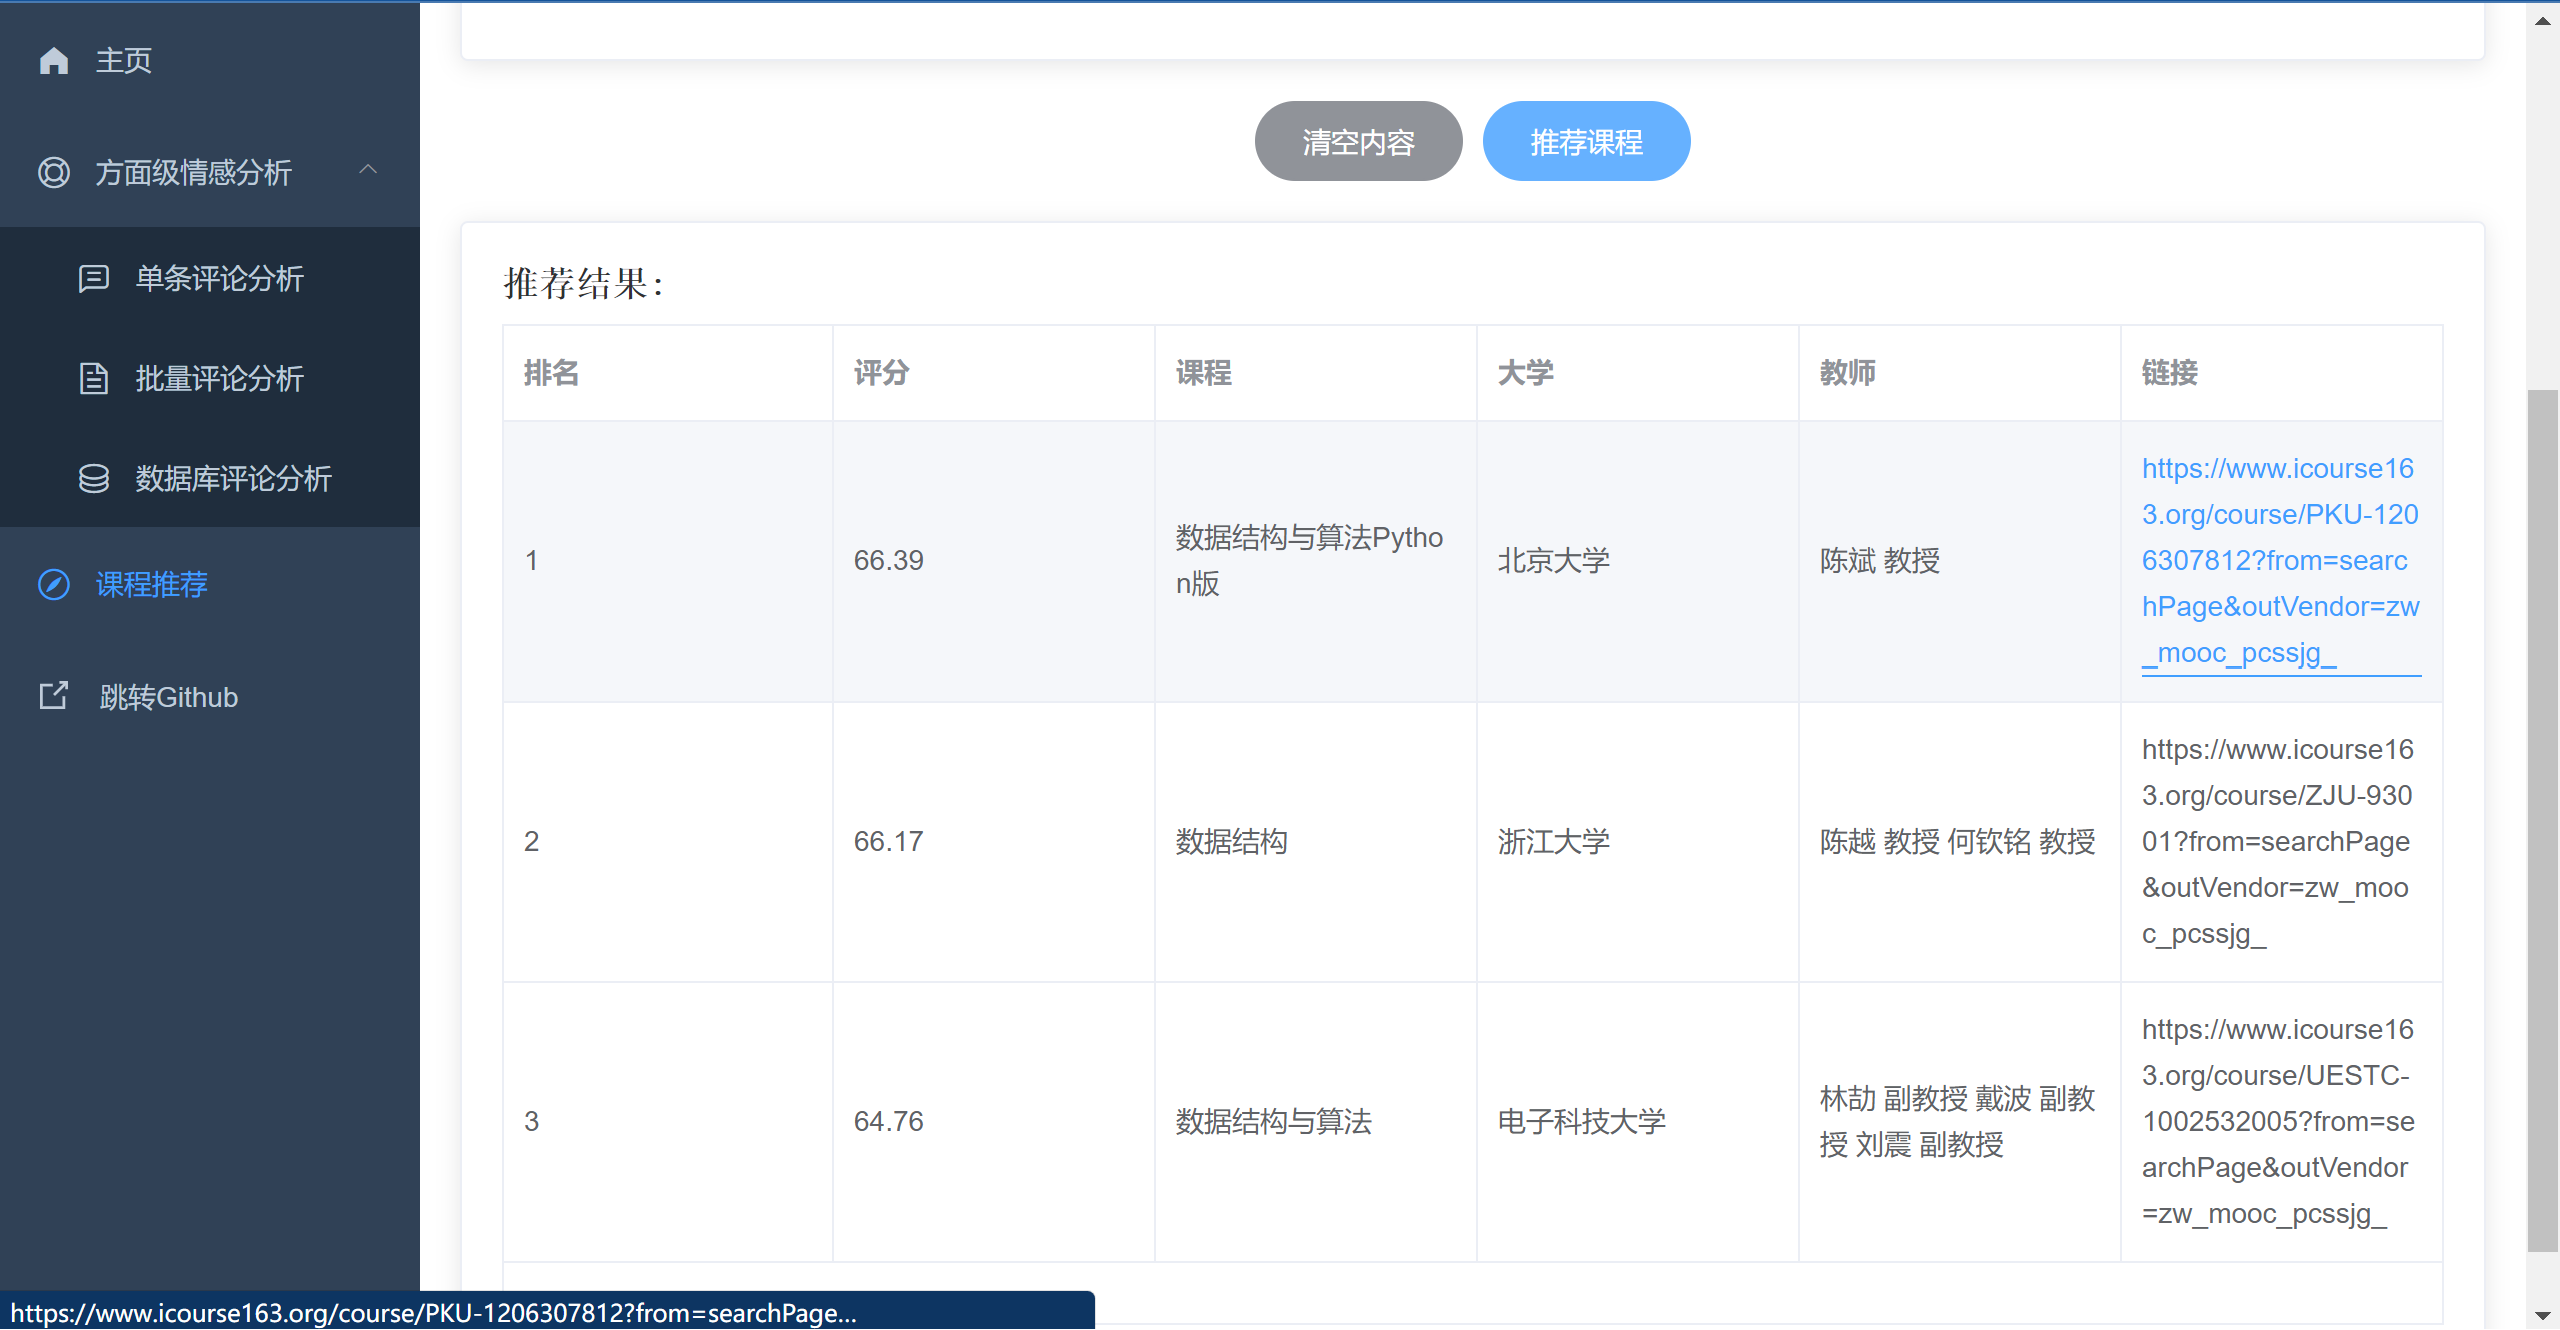
Task: Click the compass icon for 课程推荐
Action: (x=54, y=584)
